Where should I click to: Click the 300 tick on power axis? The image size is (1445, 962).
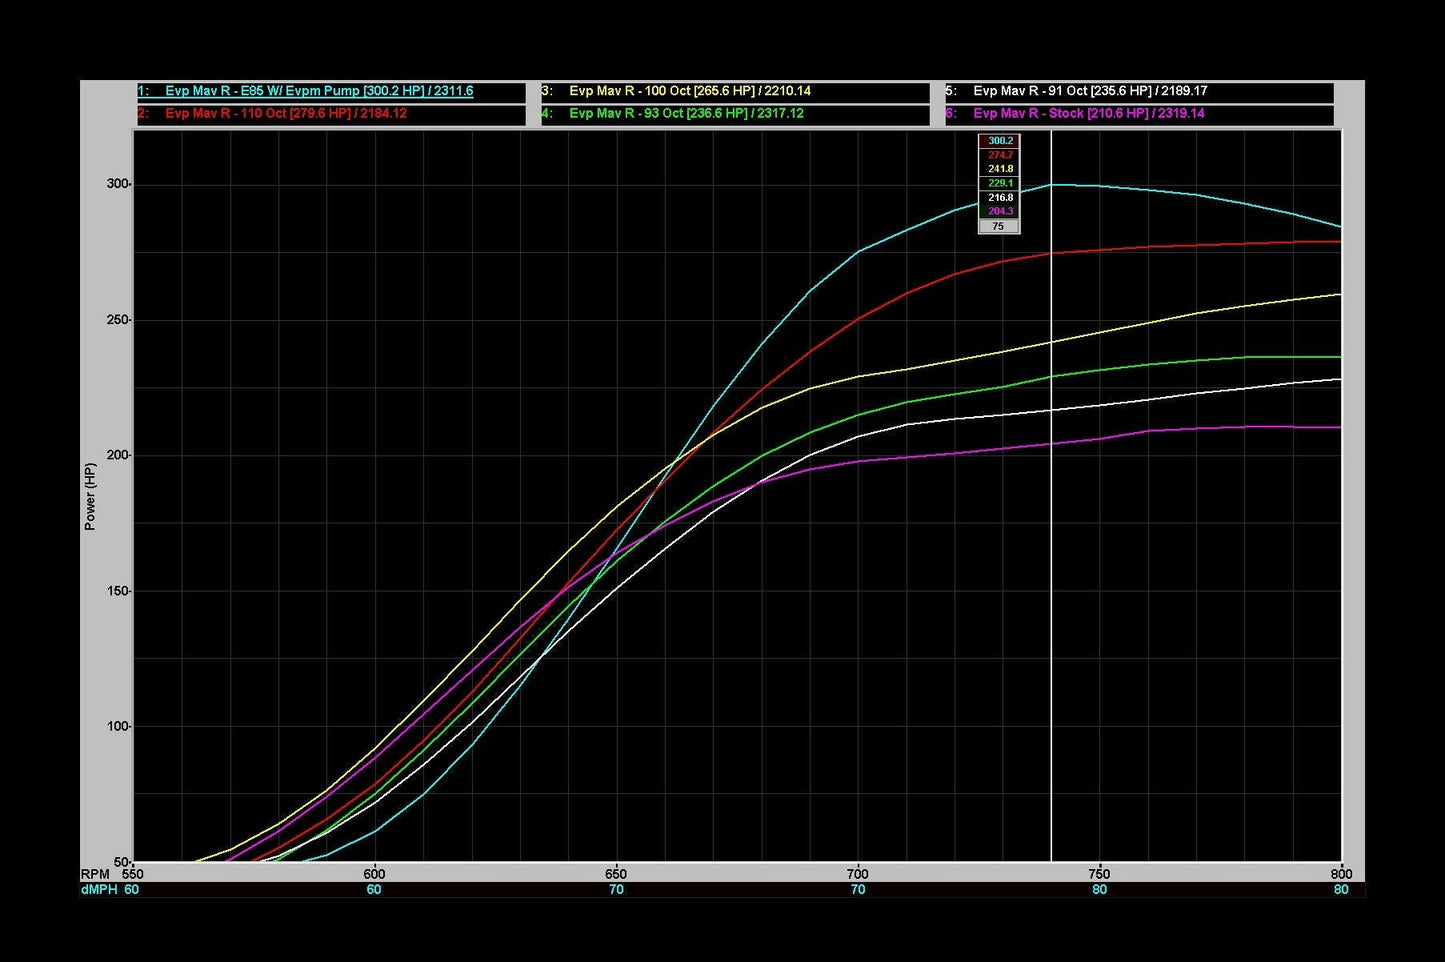click(118, 184)
